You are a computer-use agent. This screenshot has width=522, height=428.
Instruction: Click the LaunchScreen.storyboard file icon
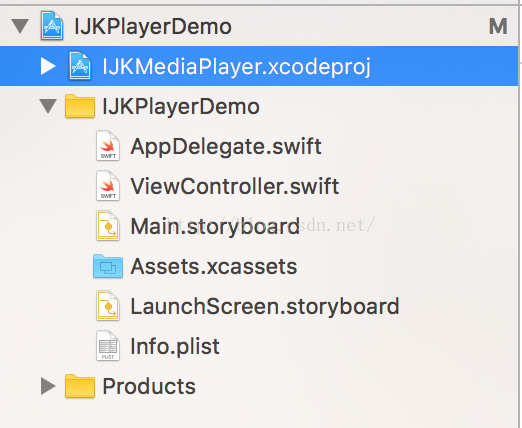point(108,306)
